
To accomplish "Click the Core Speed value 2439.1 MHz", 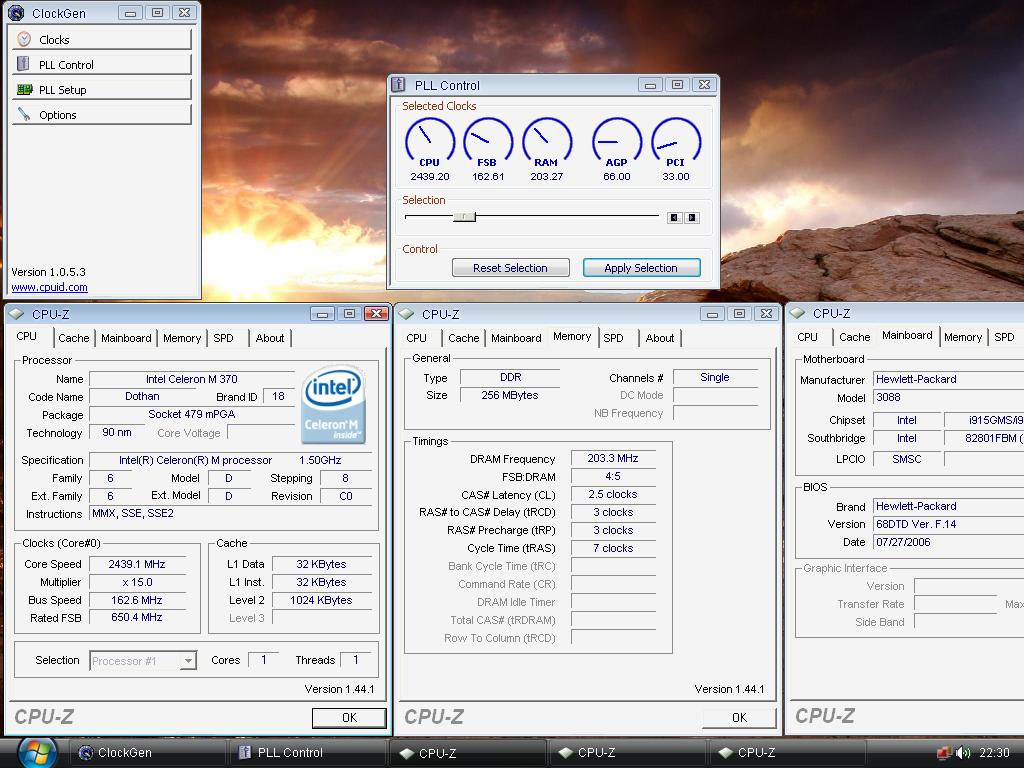I will 137,564.
